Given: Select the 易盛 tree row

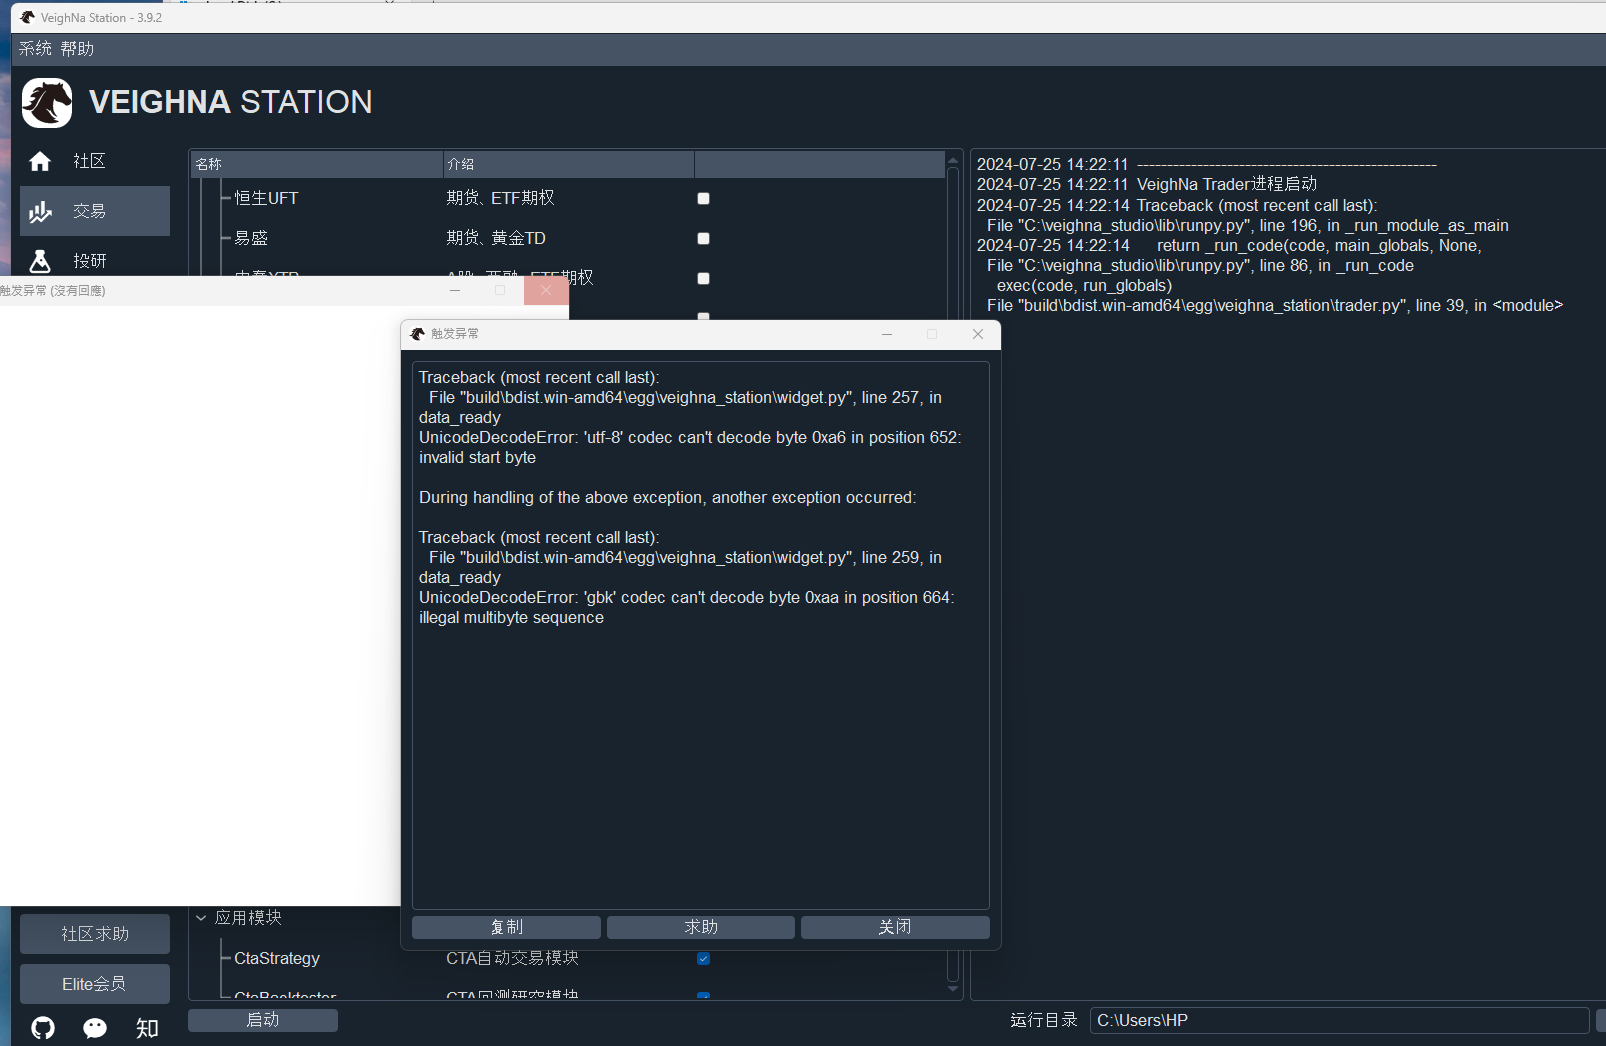Looking at the screenshot, I should coord(567,238).
